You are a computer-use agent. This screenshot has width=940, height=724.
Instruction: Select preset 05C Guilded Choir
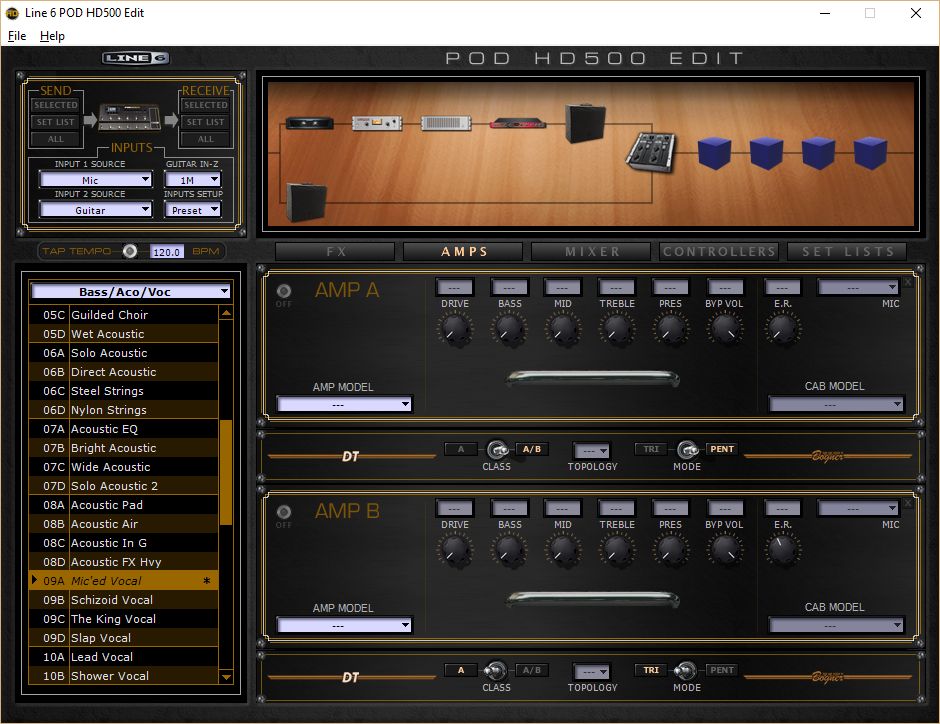click(123, 315)
